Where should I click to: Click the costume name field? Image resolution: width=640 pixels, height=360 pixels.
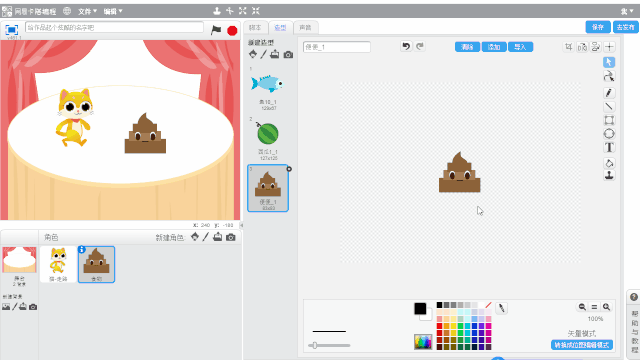[337, 47]
